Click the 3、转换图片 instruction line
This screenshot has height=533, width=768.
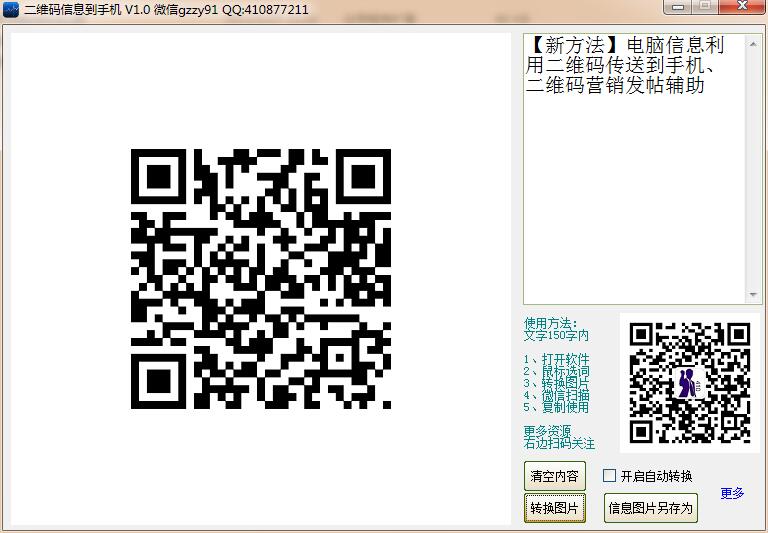pyautogui.click(x=556, y=383)
